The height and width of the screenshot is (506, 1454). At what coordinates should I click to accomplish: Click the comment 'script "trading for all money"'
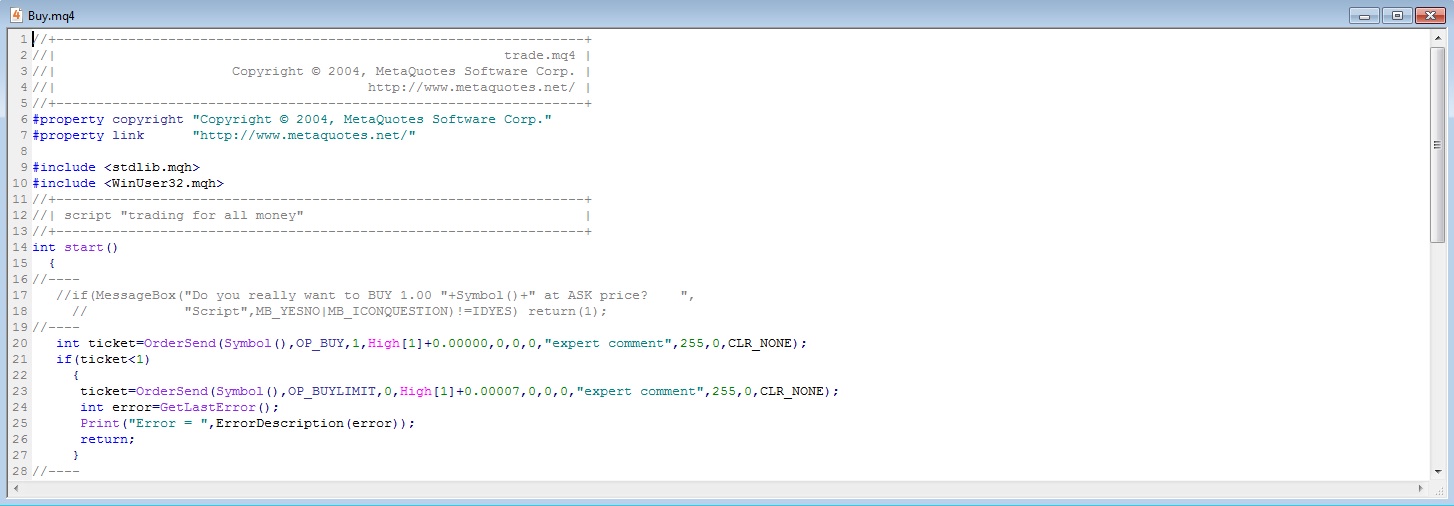point(184,215)
